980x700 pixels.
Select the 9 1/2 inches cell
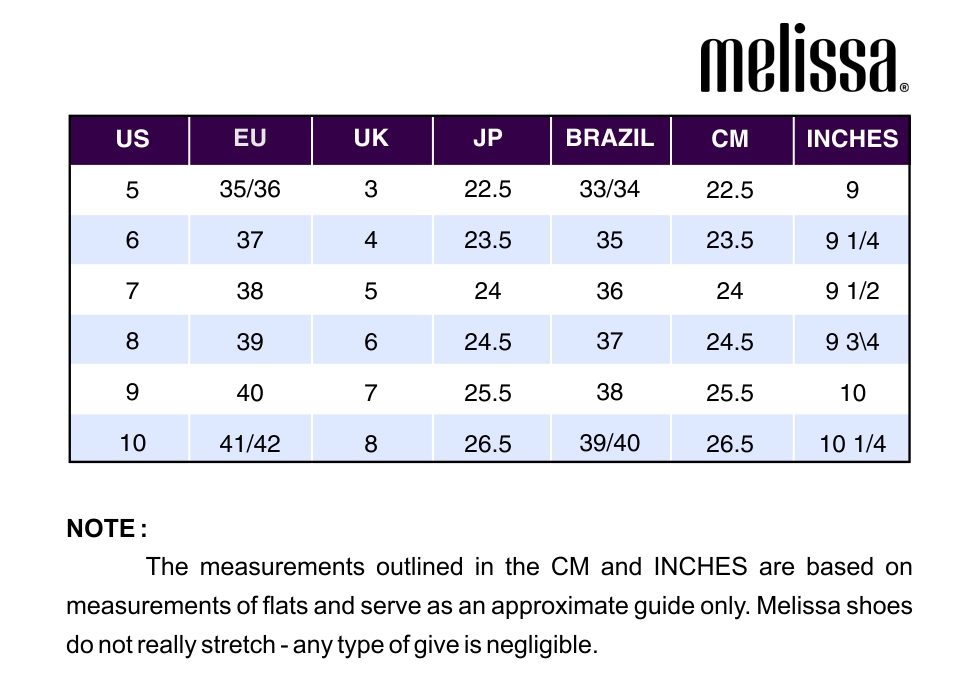point(852,291)
